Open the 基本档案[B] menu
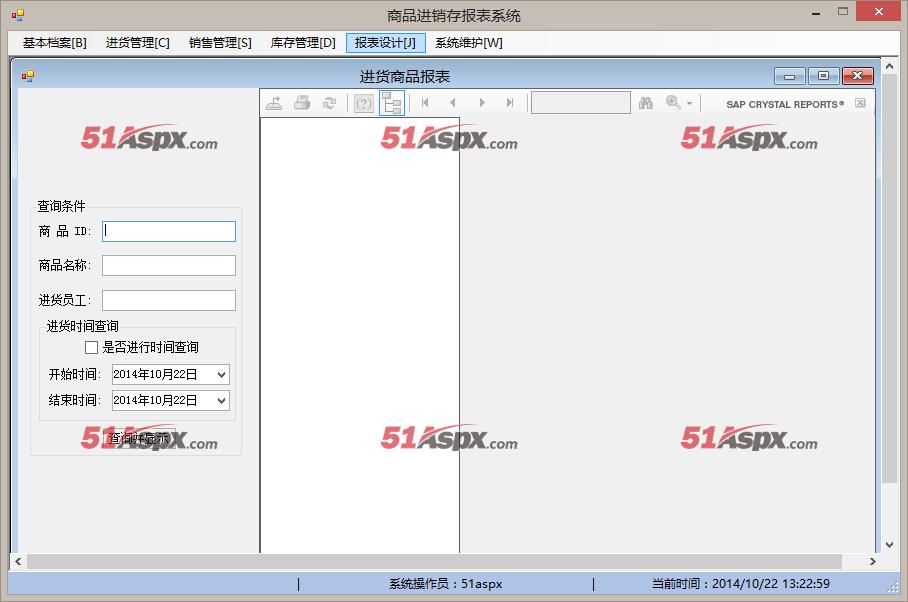This screenshot has width=908, height=602. click(x=54, y=43)
